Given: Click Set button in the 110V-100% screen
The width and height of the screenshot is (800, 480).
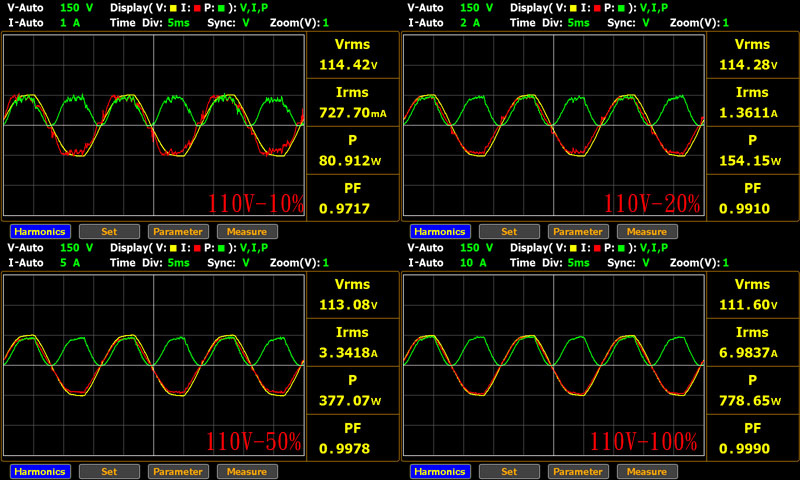Looking at the screenshot, I should coord(509,471).
